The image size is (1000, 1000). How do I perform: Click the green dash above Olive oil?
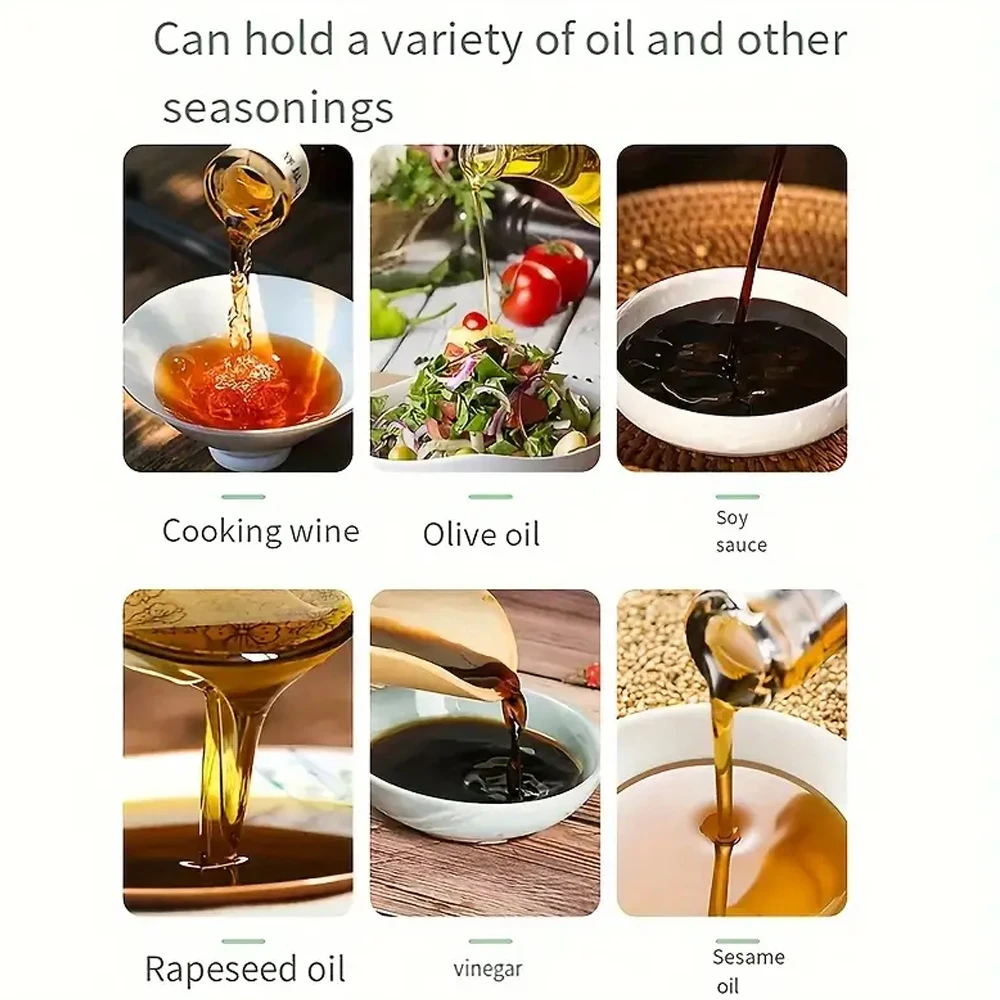click(x=490, y=496)
